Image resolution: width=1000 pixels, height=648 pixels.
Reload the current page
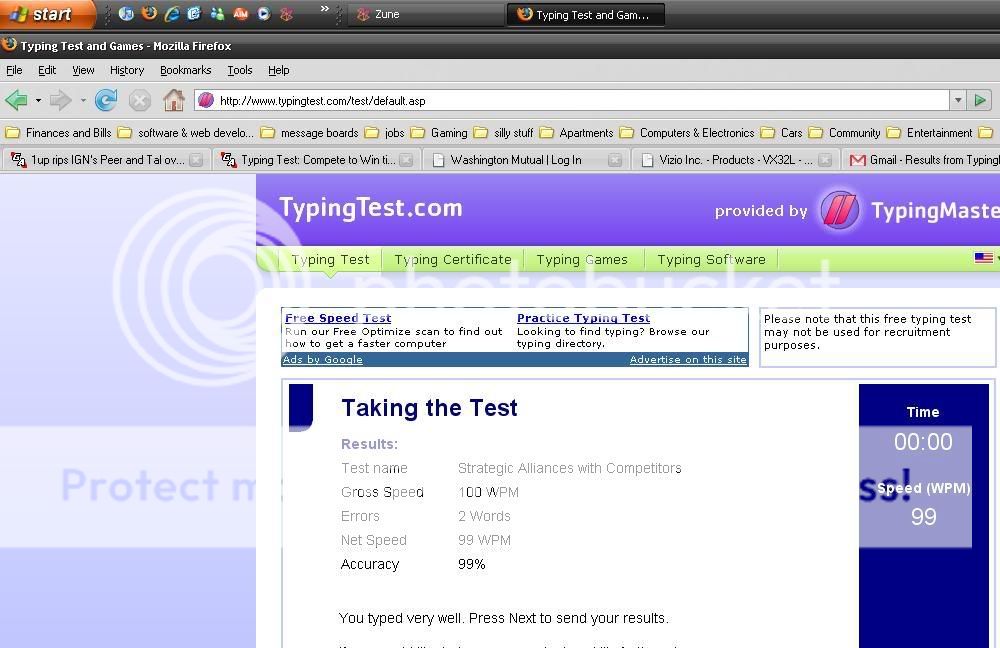(x=105, y=100)
